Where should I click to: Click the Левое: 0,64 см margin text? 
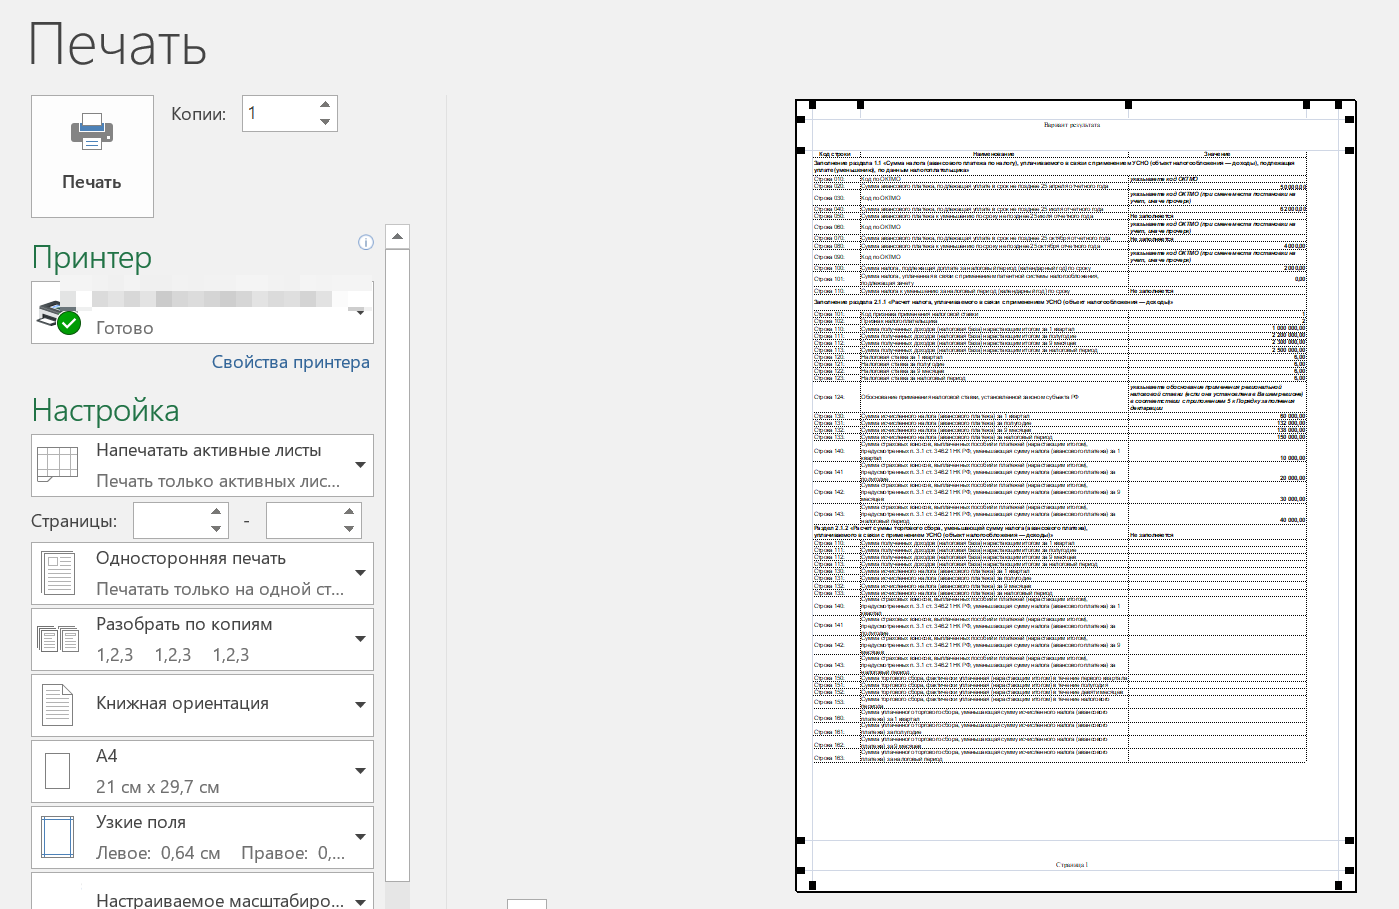[x=158, y=853]
